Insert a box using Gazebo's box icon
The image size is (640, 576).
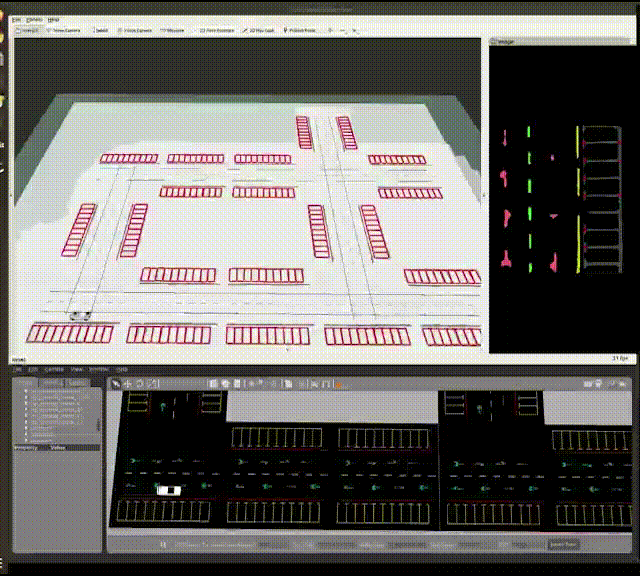pyautogui.click(x=214, y=383)
